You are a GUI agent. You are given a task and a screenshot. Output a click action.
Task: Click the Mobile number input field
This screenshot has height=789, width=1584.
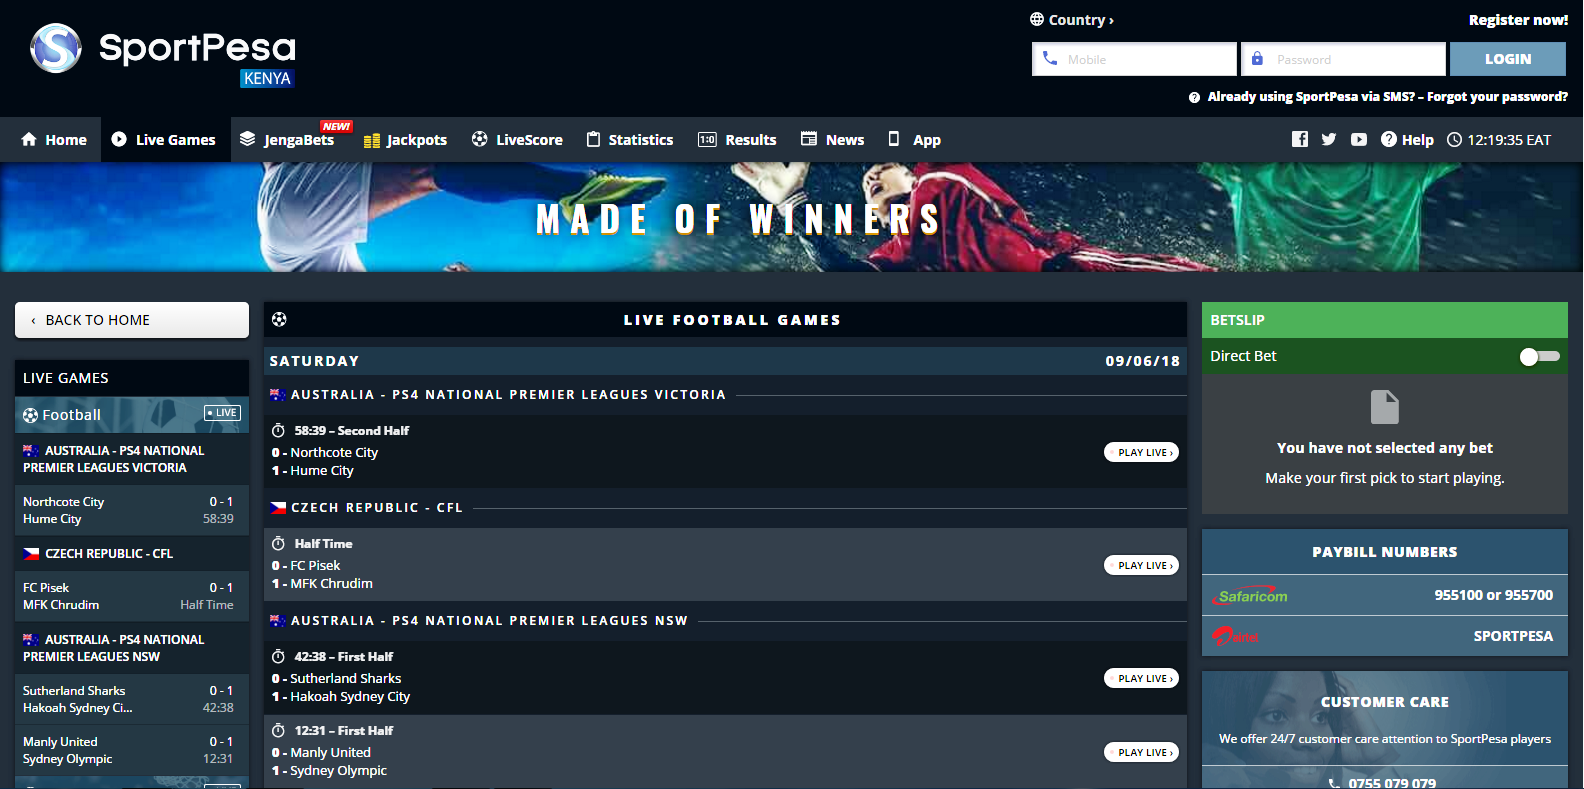click(x=1134, y=59)
